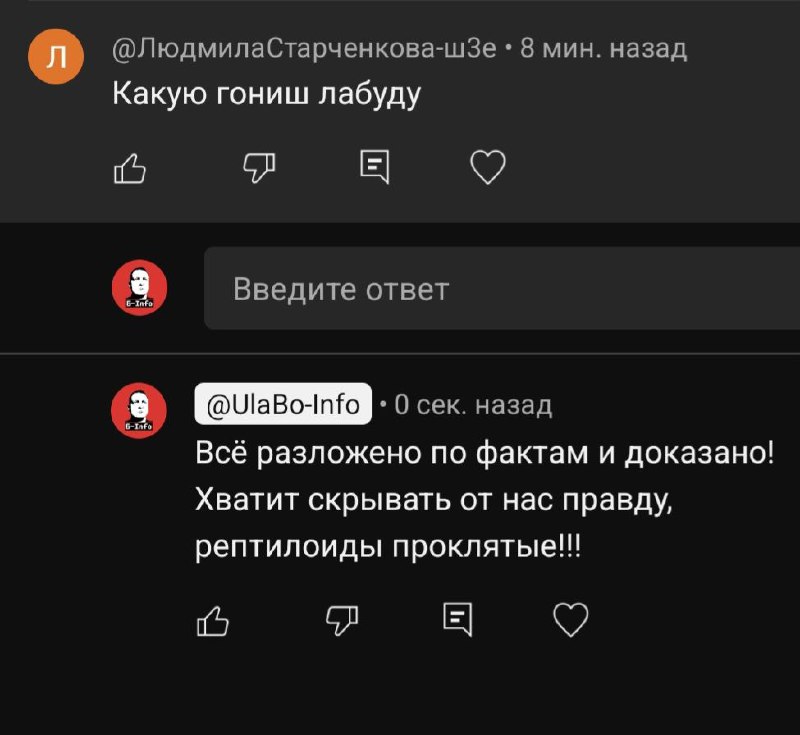The height and width of the screenshot is (735, 800).
Task: Open the @UlaBo-Info channel badge
Action: 283,404
